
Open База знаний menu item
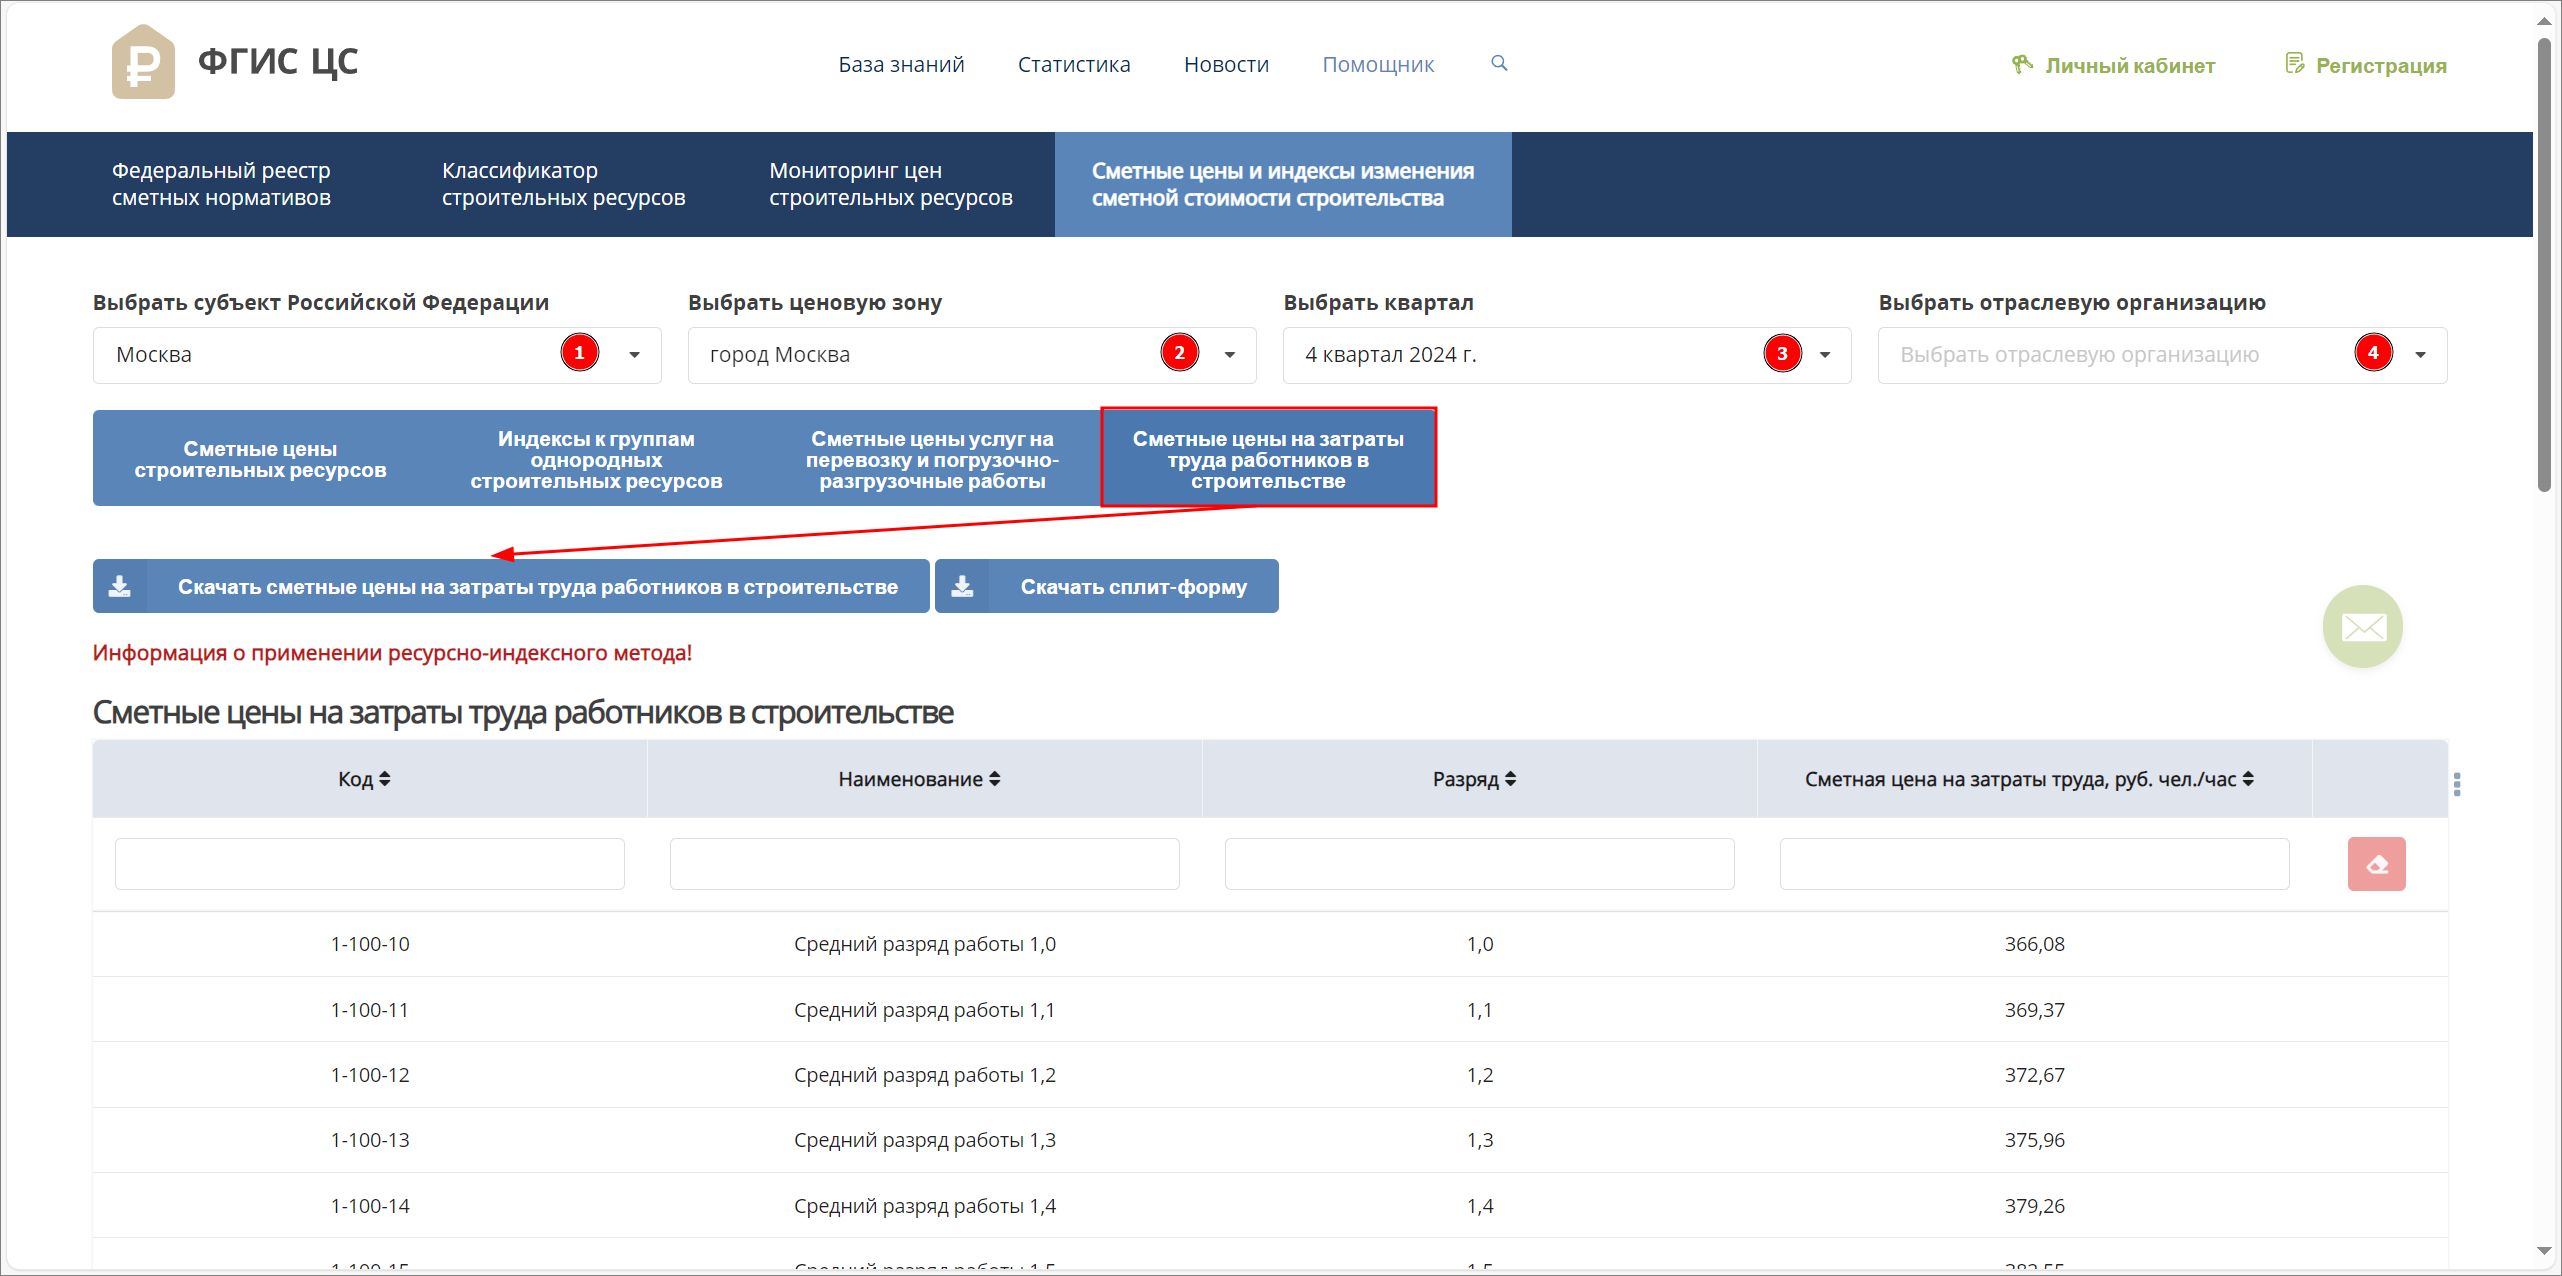[x=901, y=65]
